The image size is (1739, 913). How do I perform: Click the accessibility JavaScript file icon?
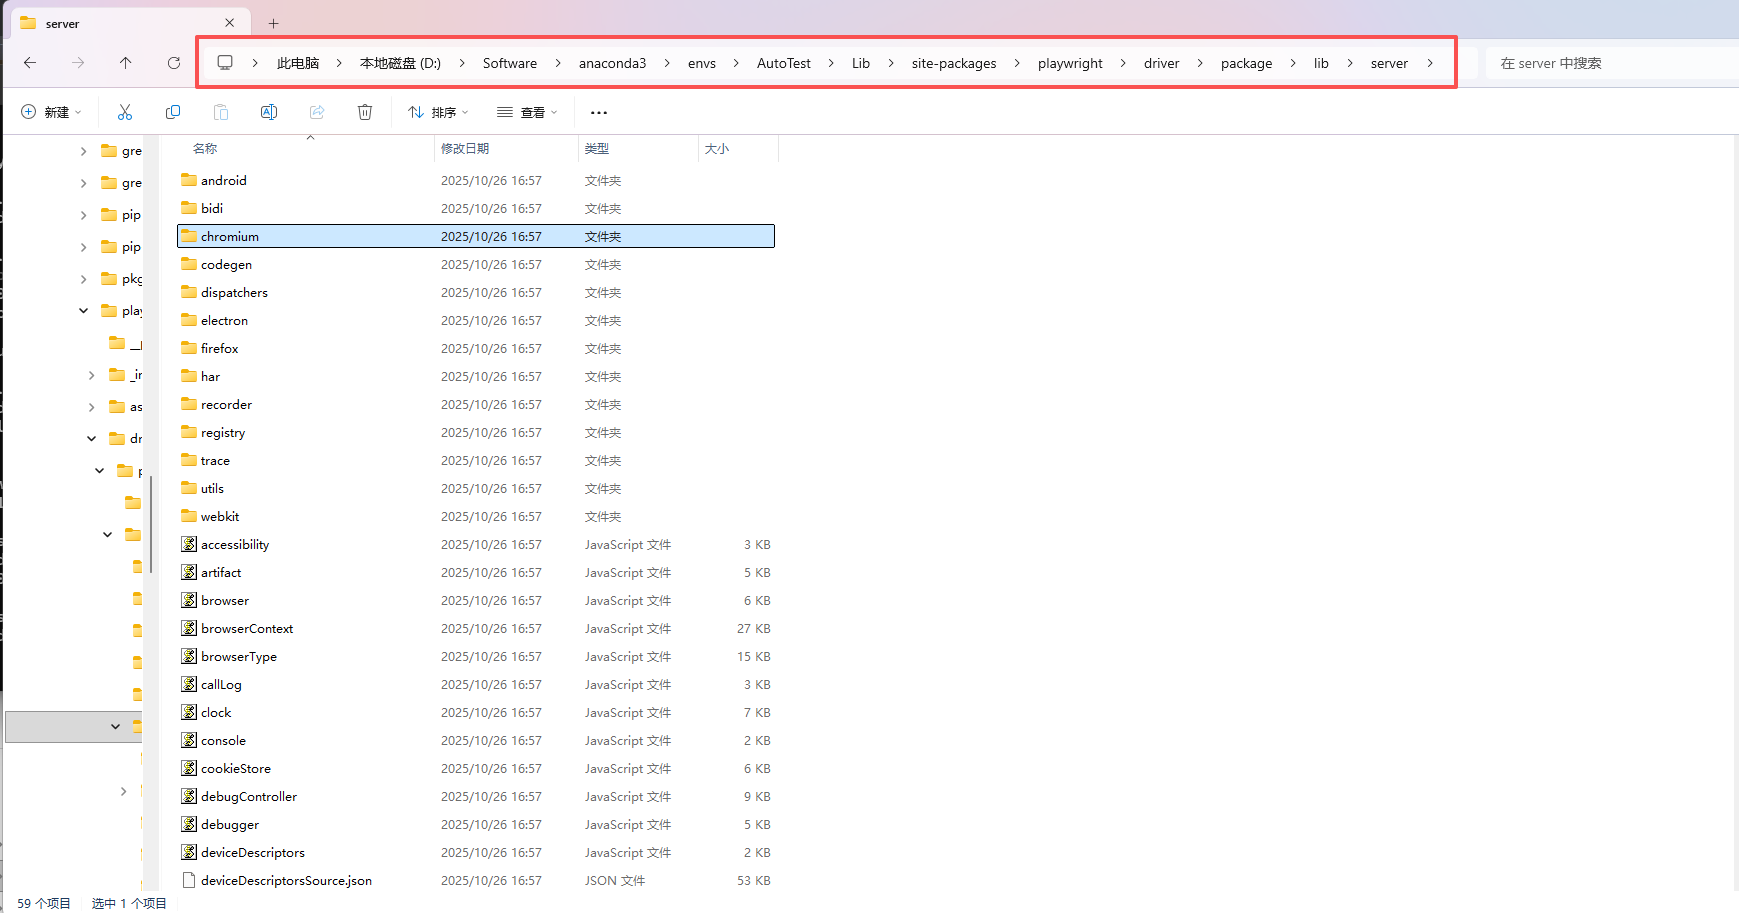[x=189, y=544]
